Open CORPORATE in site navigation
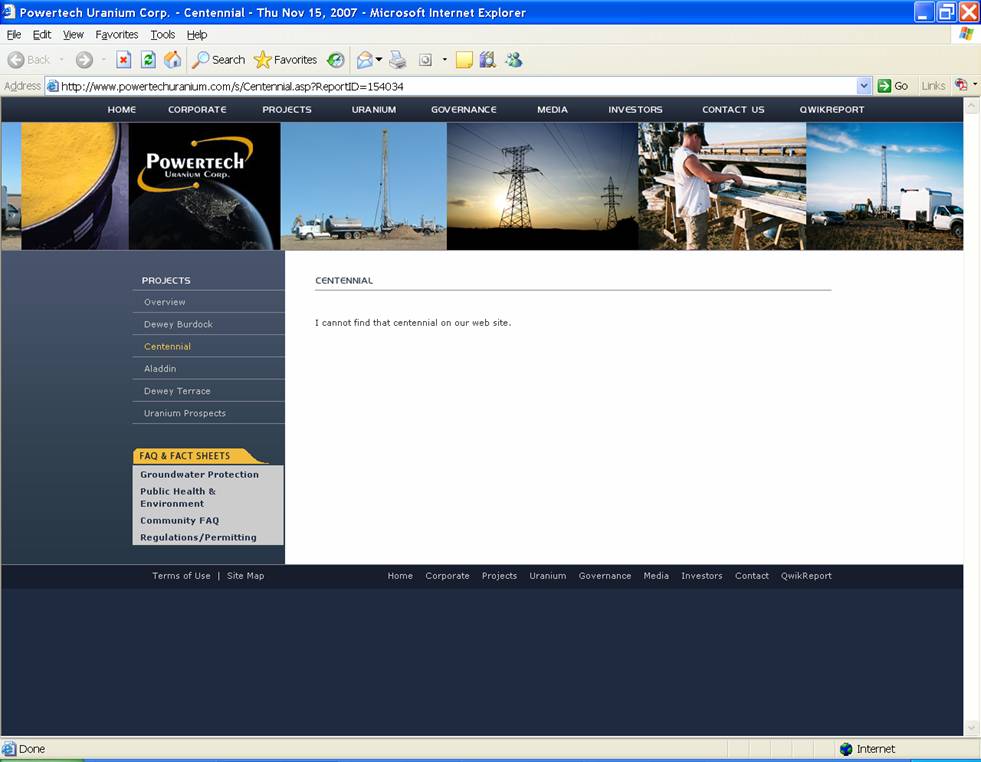The image size is (981, 762). coord(197,109)
